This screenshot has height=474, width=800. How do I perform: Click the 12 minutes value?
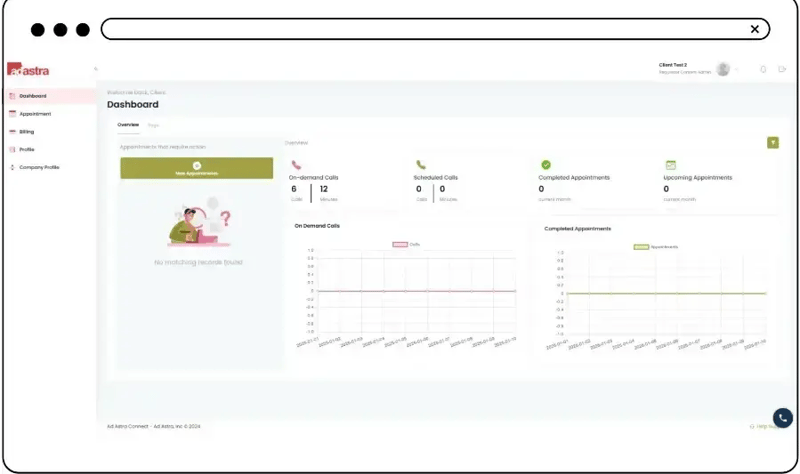(x=324, y=189)
